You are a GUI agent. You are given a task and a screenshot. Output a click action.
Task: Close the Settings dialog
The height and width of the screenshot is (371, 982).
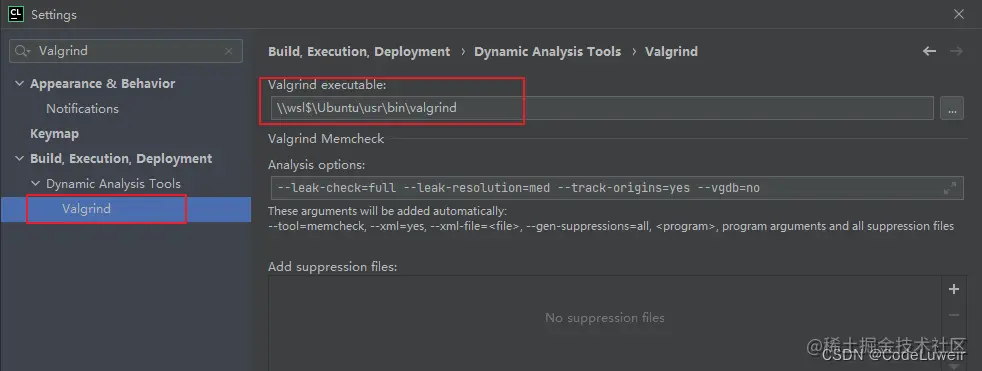959,14
